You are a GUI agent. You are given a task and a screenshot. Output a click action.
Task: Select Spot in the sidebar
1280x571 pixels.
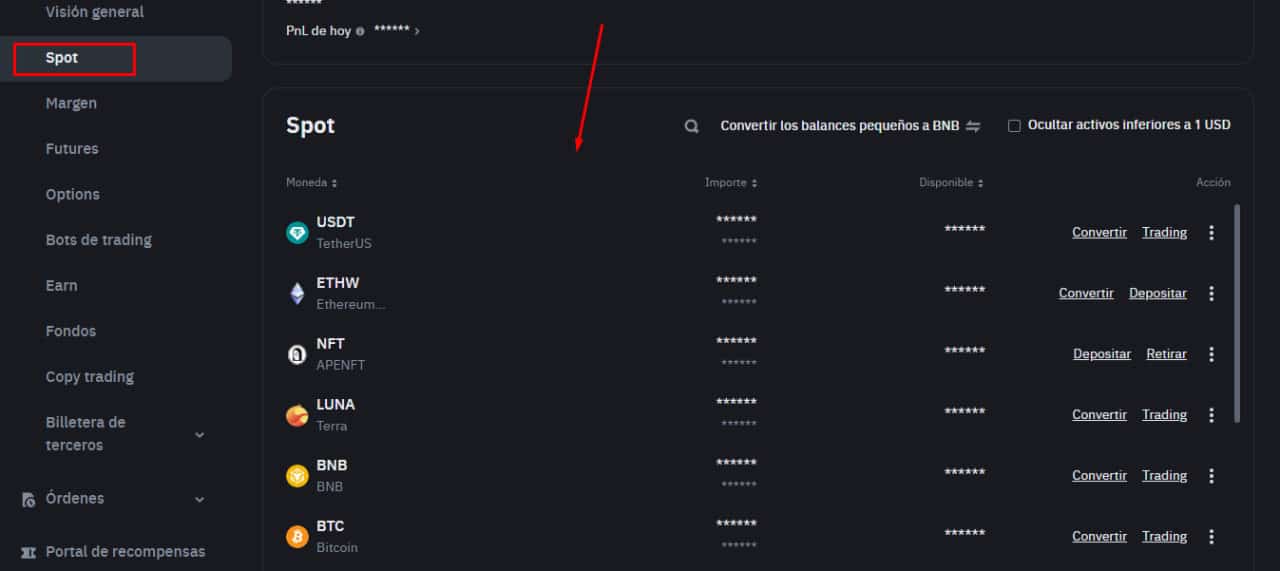116,58
